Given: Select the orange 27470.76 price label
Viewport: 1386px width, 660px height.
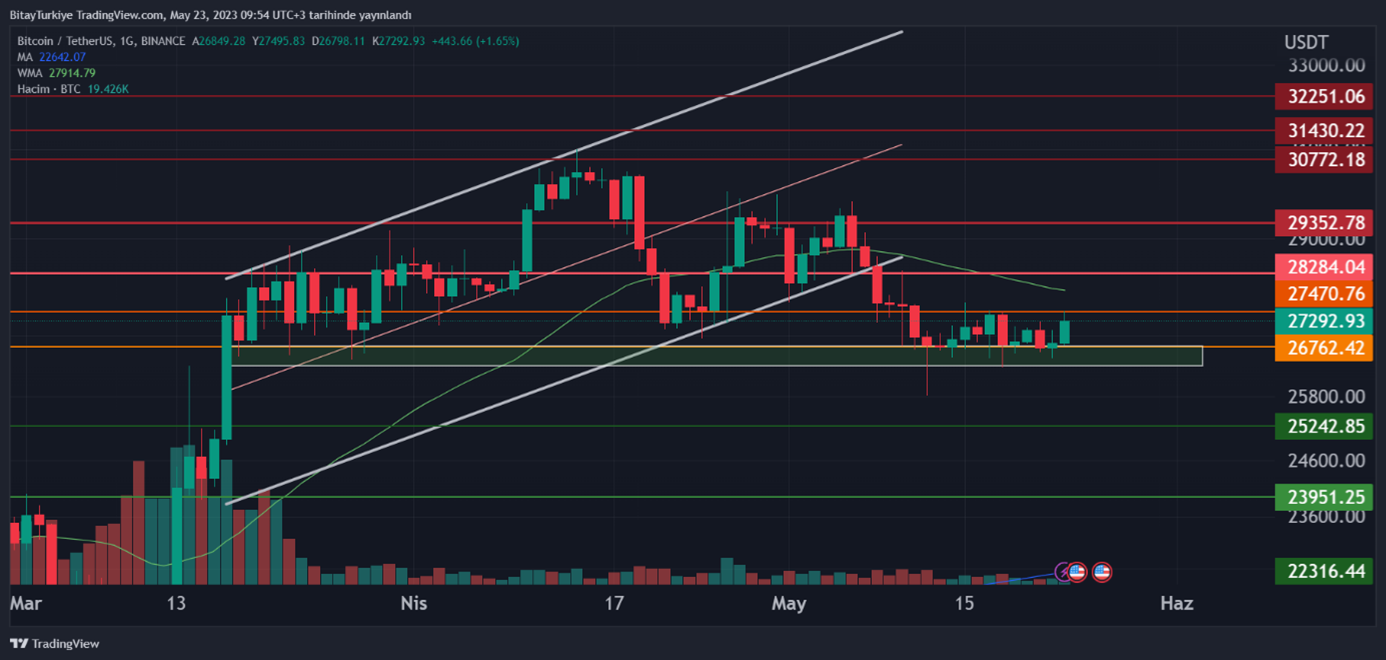Looking at the screenshot, I should coord(1323,294).
